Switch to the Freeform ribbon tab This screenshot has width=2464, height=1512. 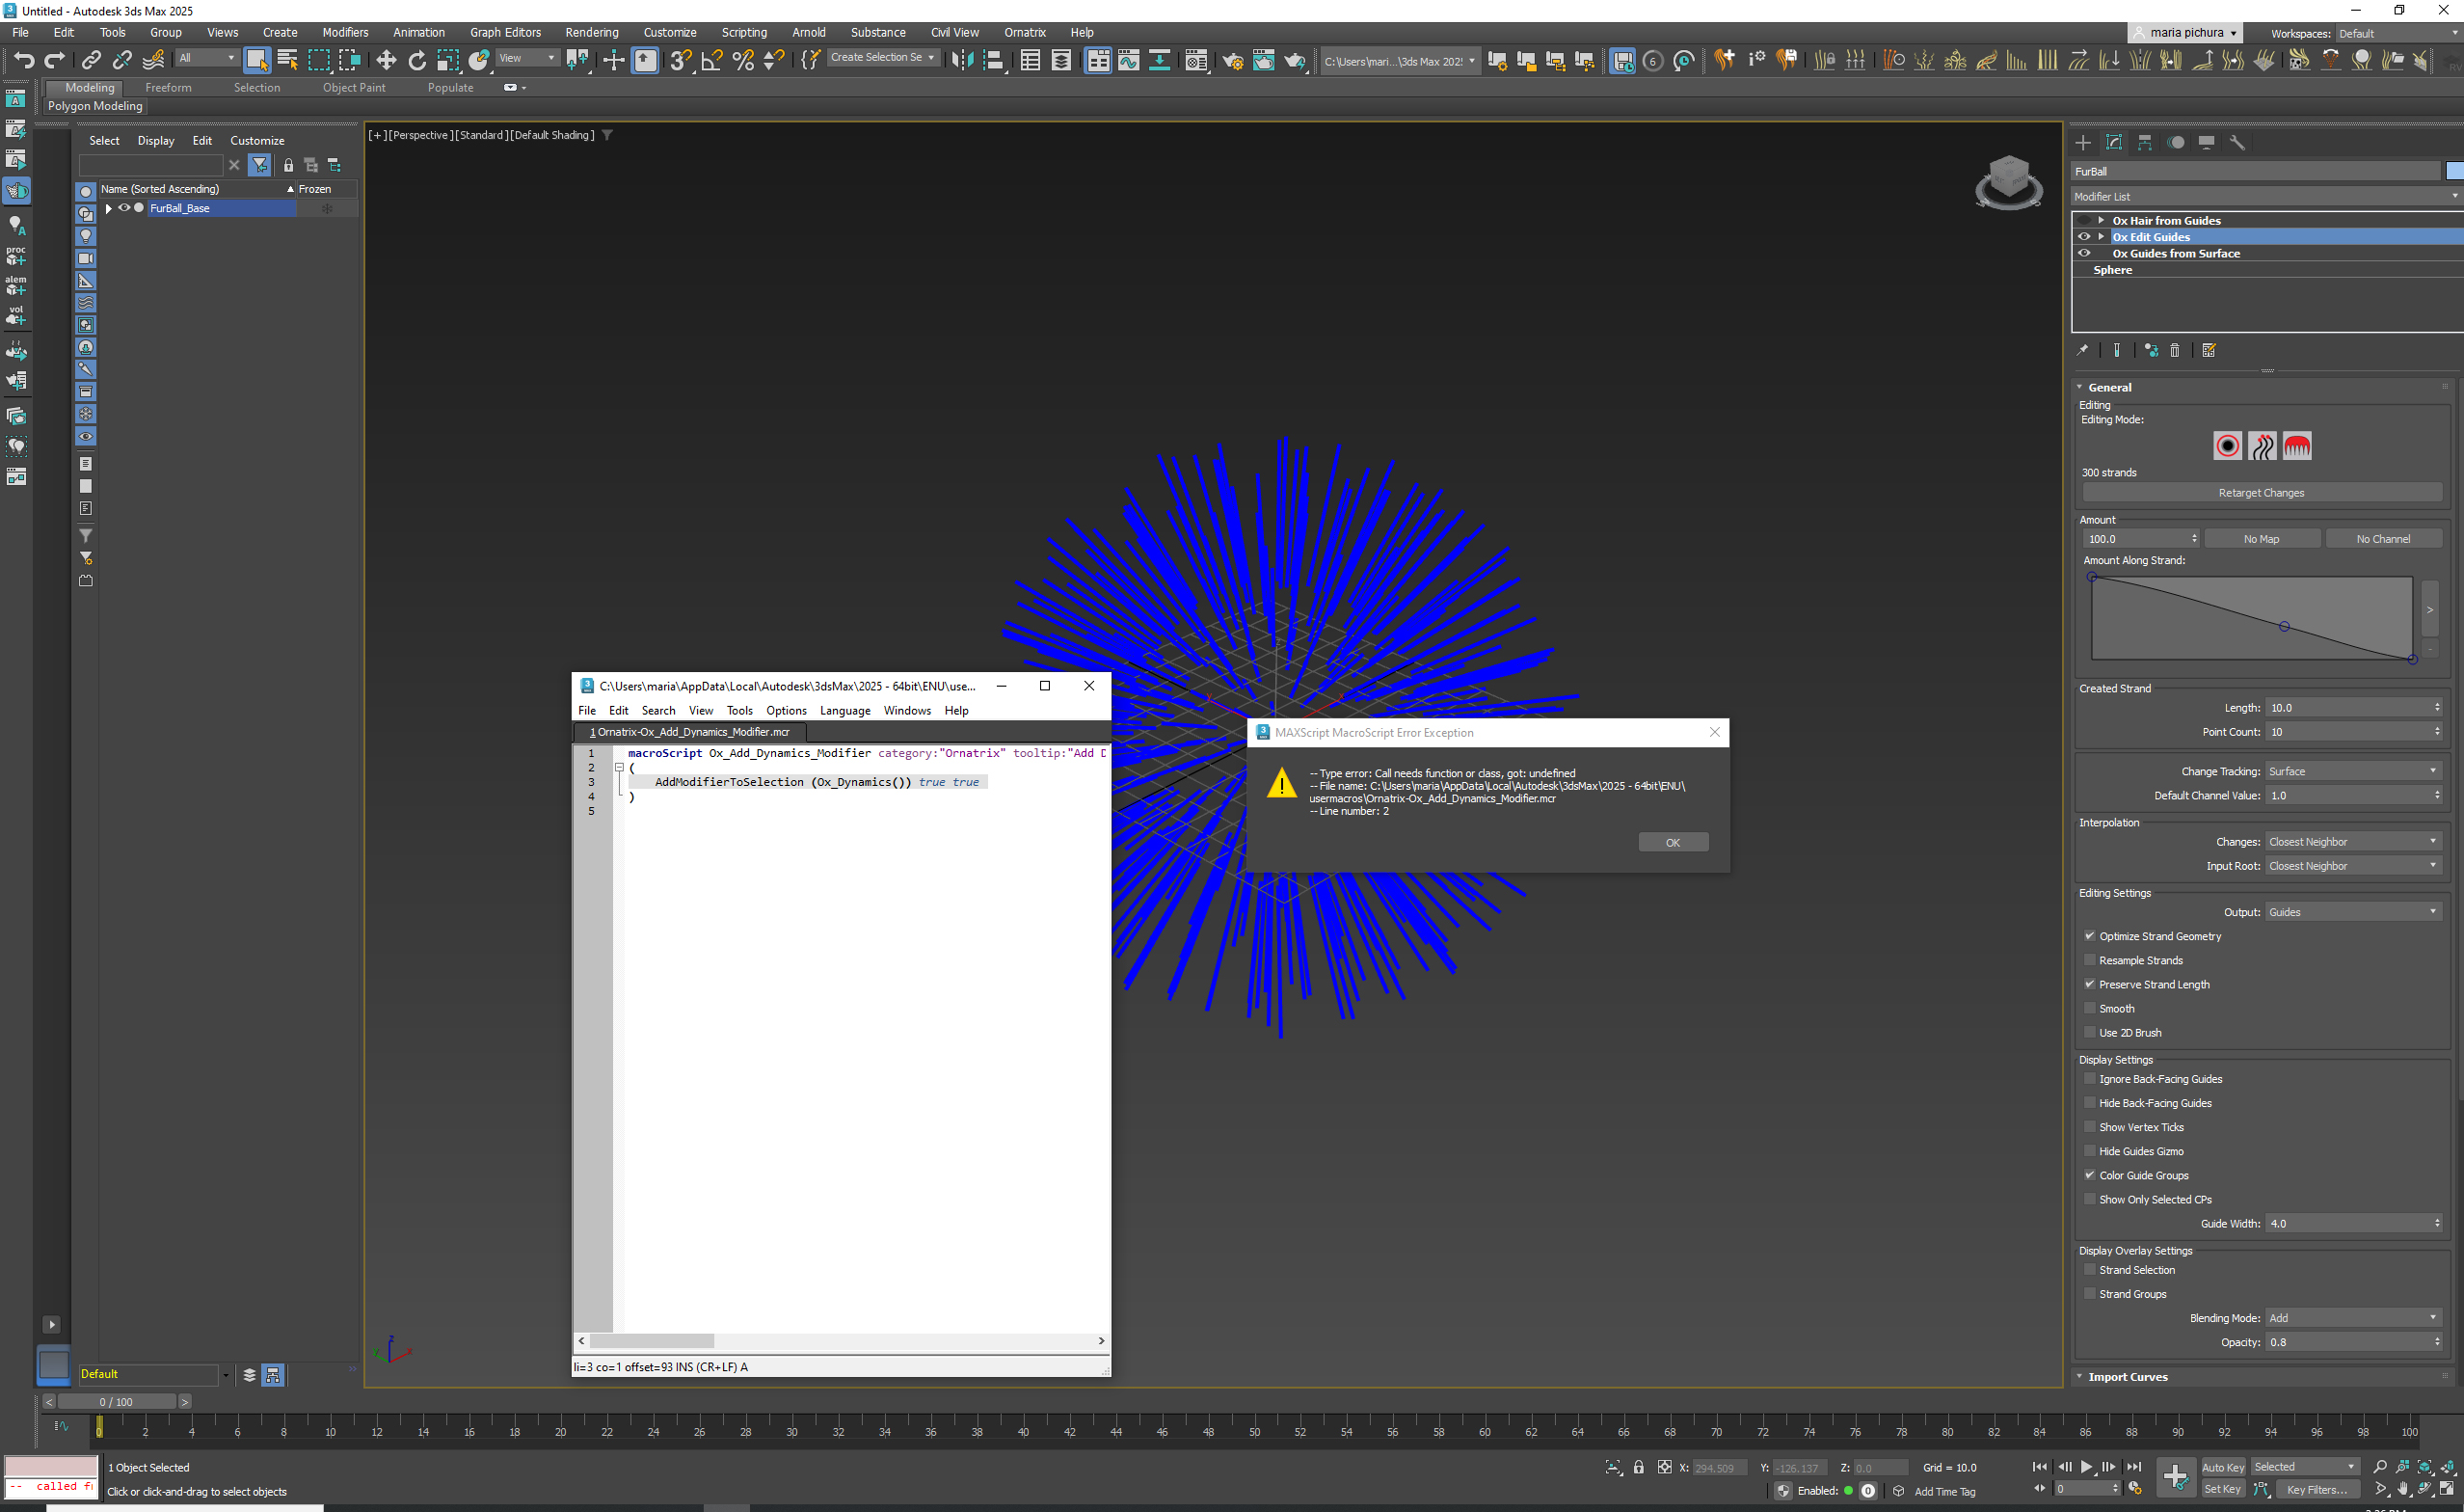[168, 88]
